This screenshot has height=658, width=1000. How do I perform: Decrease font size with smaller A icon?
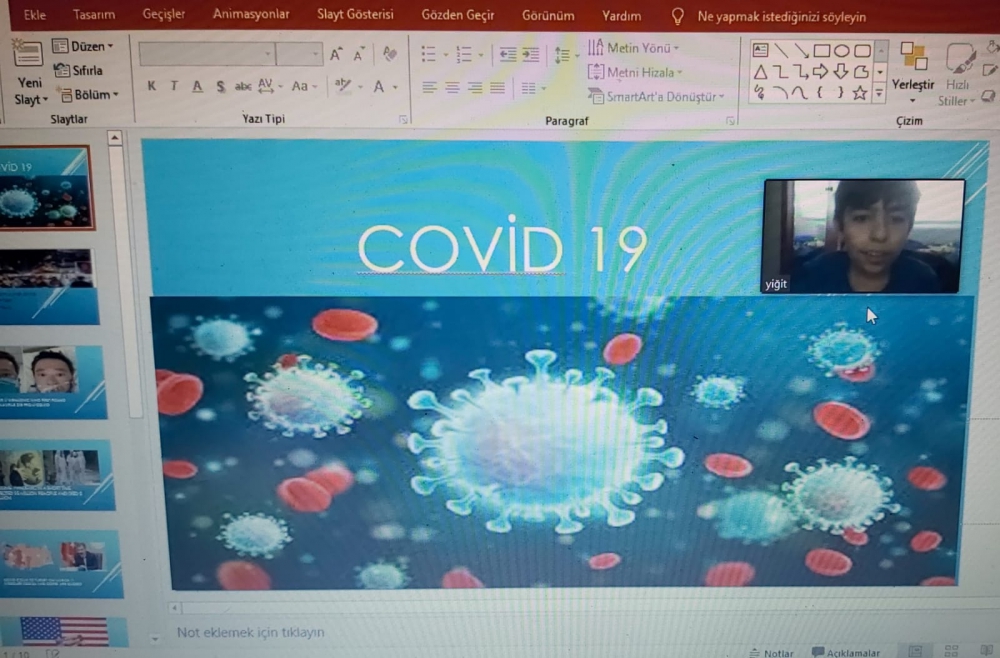pos(359,55)
